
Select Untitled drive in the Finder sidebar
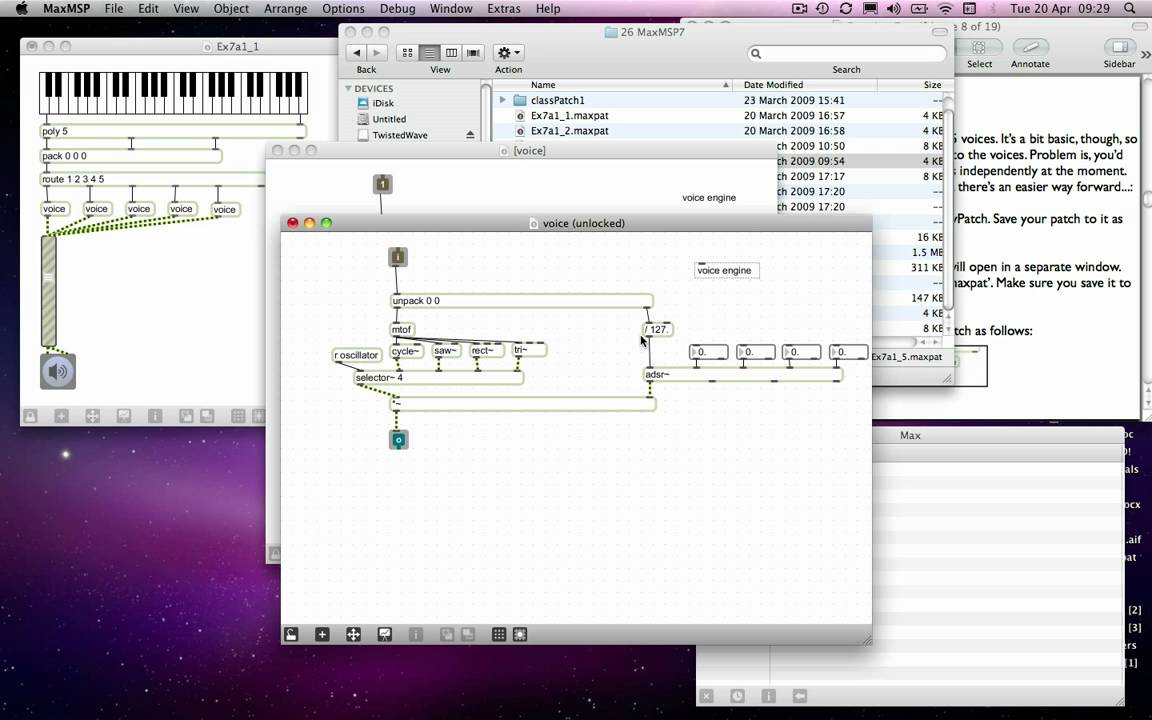pyautogui.click(x=389, y=119)
